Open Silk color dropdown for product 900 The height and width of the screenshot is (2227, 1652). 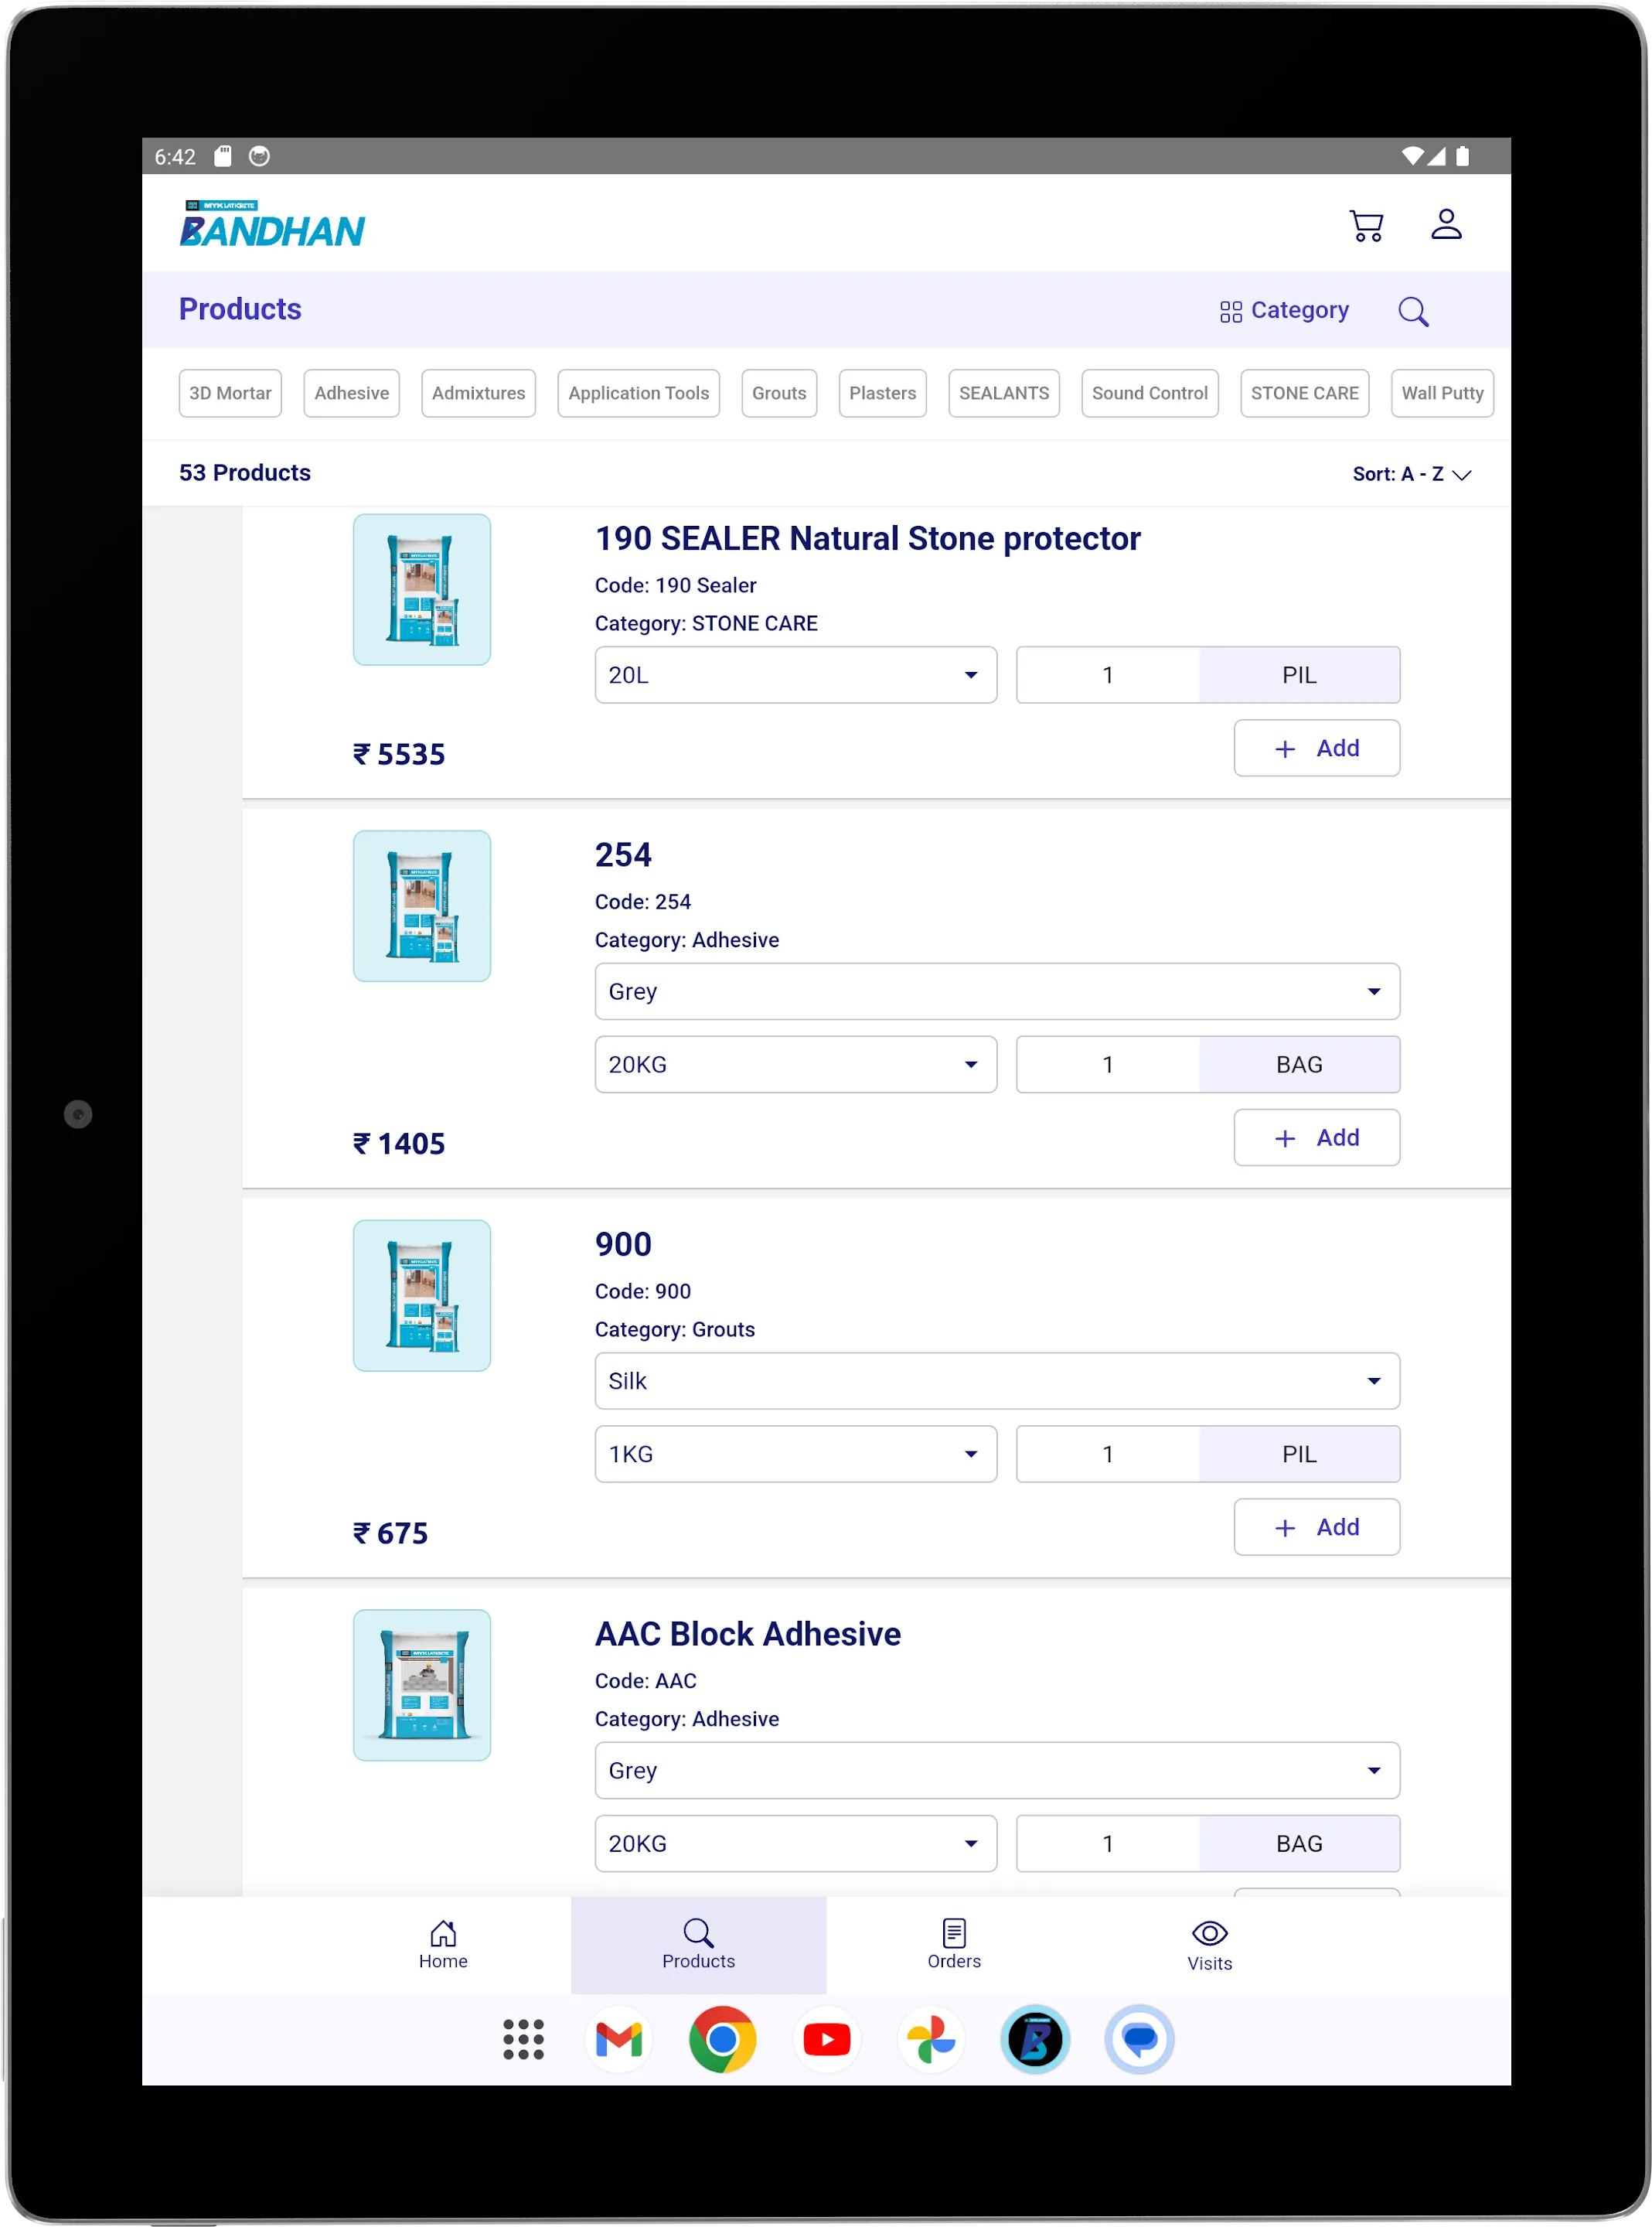[997, 1380]
